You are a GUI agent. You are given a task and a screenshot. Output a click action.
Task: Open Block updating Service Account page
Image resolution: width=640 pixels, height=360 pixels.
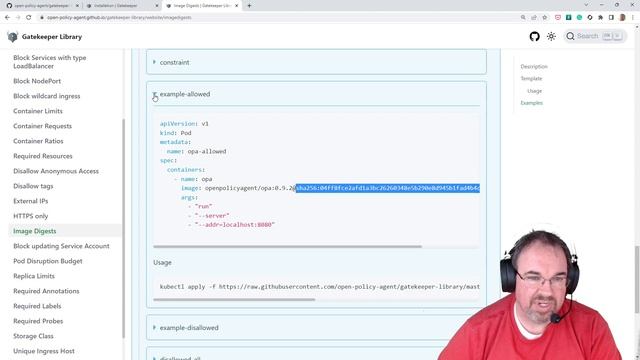tap(61, 246)
